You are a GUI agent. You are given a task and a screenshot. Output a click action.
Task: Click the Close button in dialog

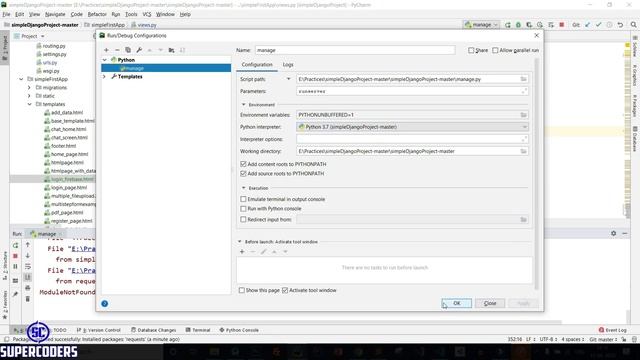[490, 303]
